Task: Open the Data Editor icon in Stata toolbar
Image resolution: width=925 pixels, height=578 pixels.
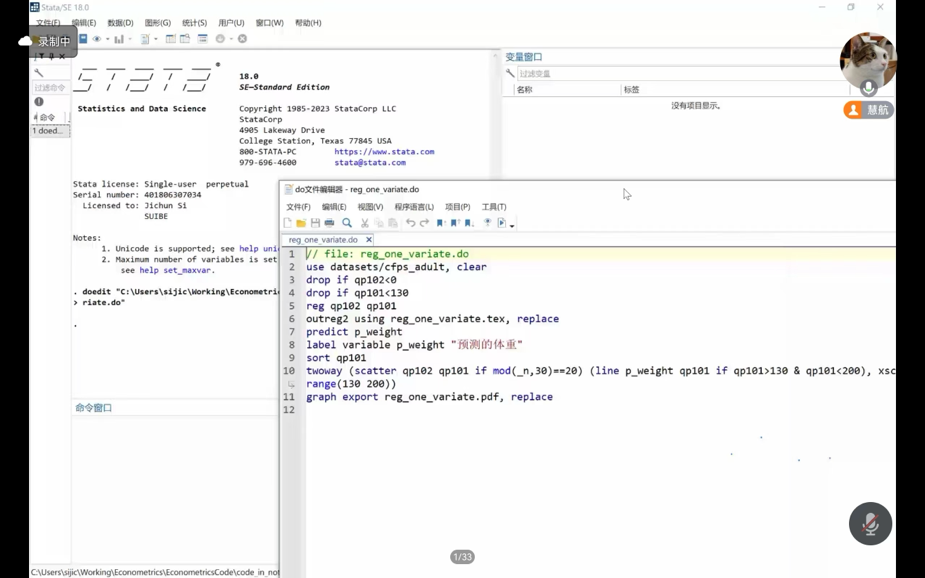Action: click(x=170, y=39)
